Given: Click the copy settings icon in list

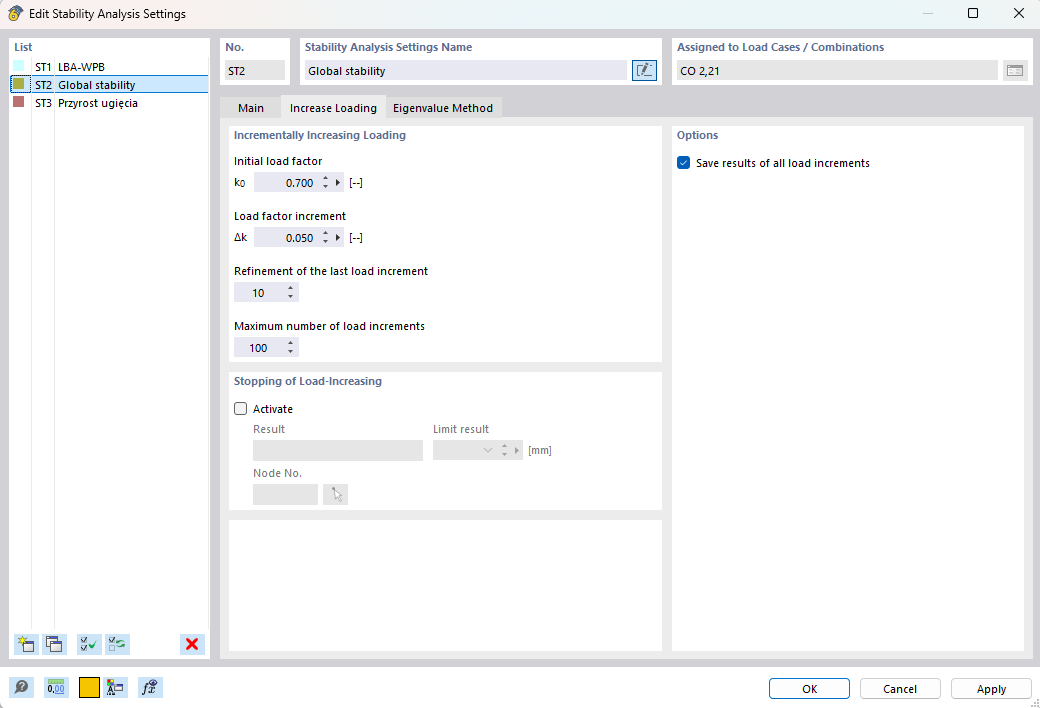Looking at the screenshot, I should tap(54, 644).
